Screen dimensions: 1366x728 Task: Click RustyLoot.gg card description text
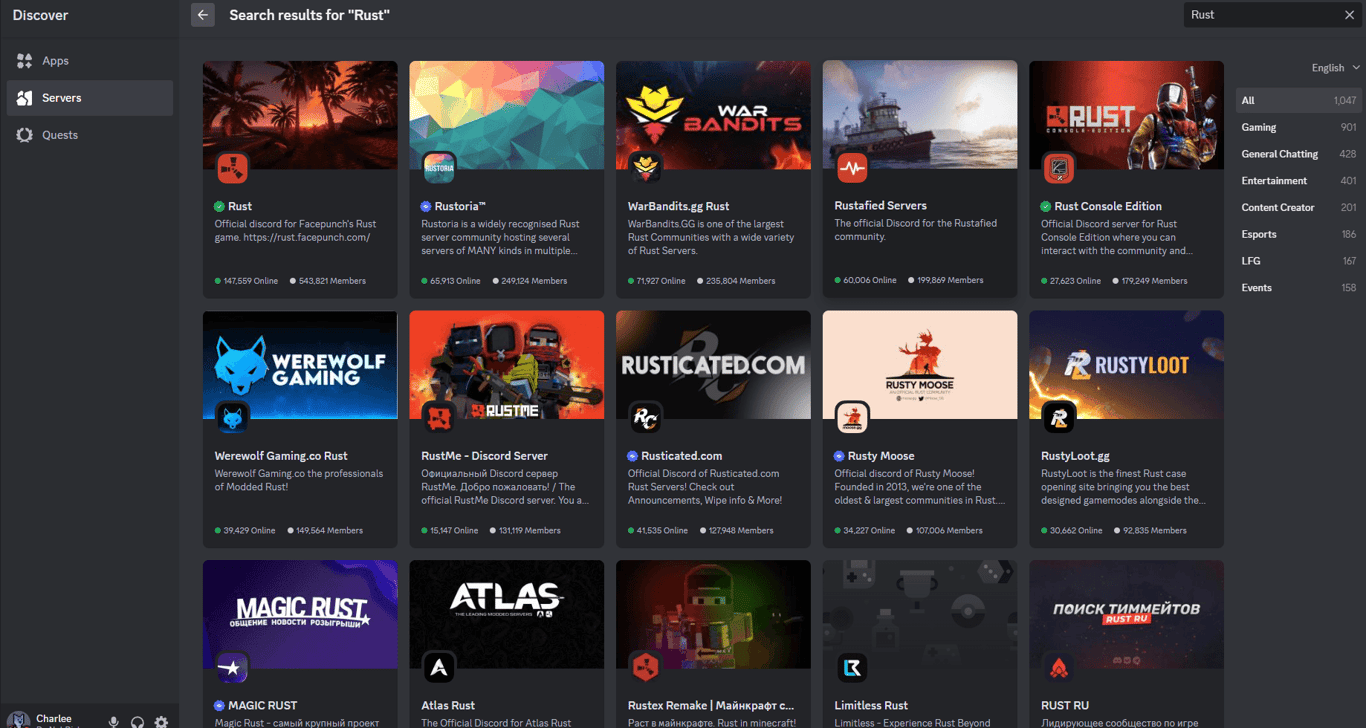pos(1123,487)
